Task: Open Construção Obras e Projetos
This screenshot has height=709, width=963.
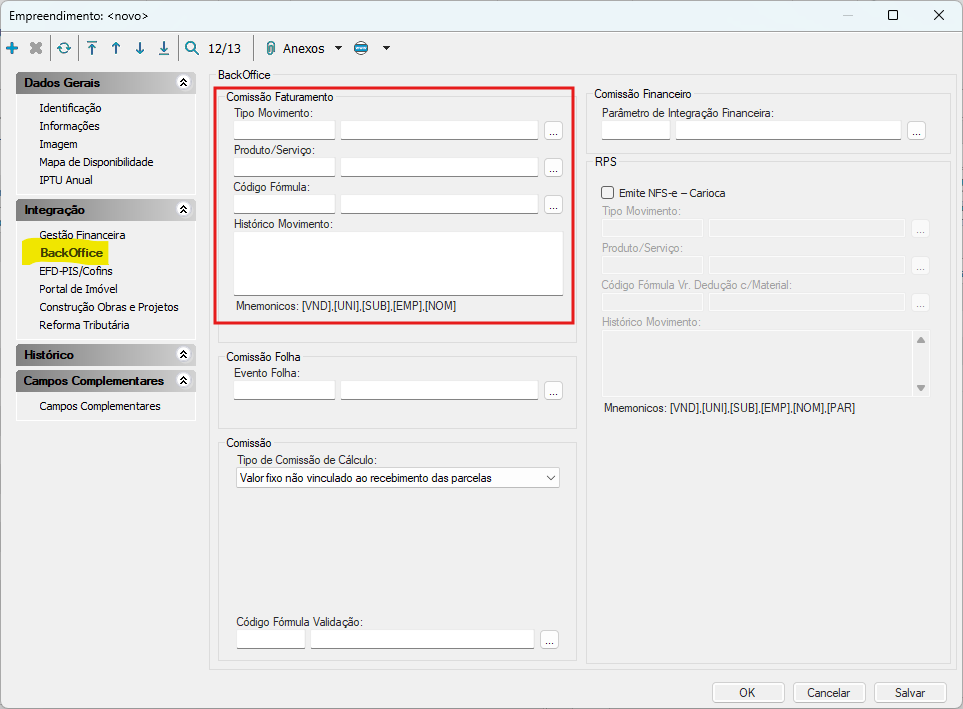Action: [x=109, y=307]
